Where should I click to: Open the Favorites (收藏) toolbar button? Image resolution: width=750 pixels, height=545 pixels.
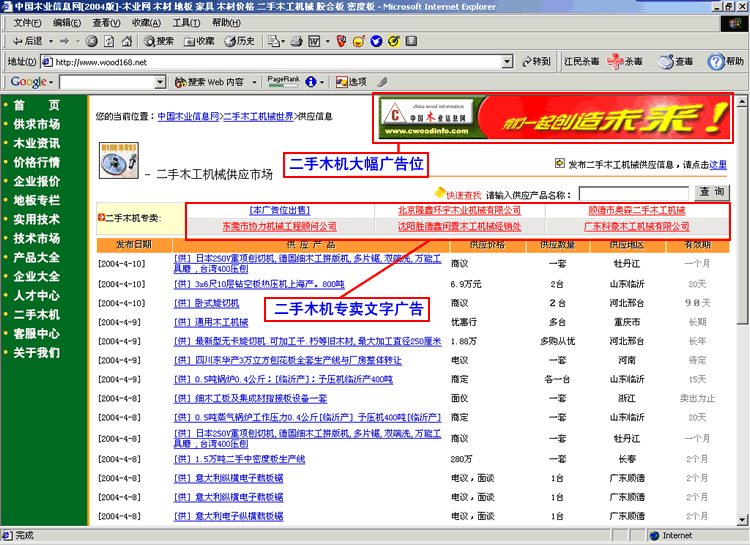pyautogui.click(x=198, y=41)
